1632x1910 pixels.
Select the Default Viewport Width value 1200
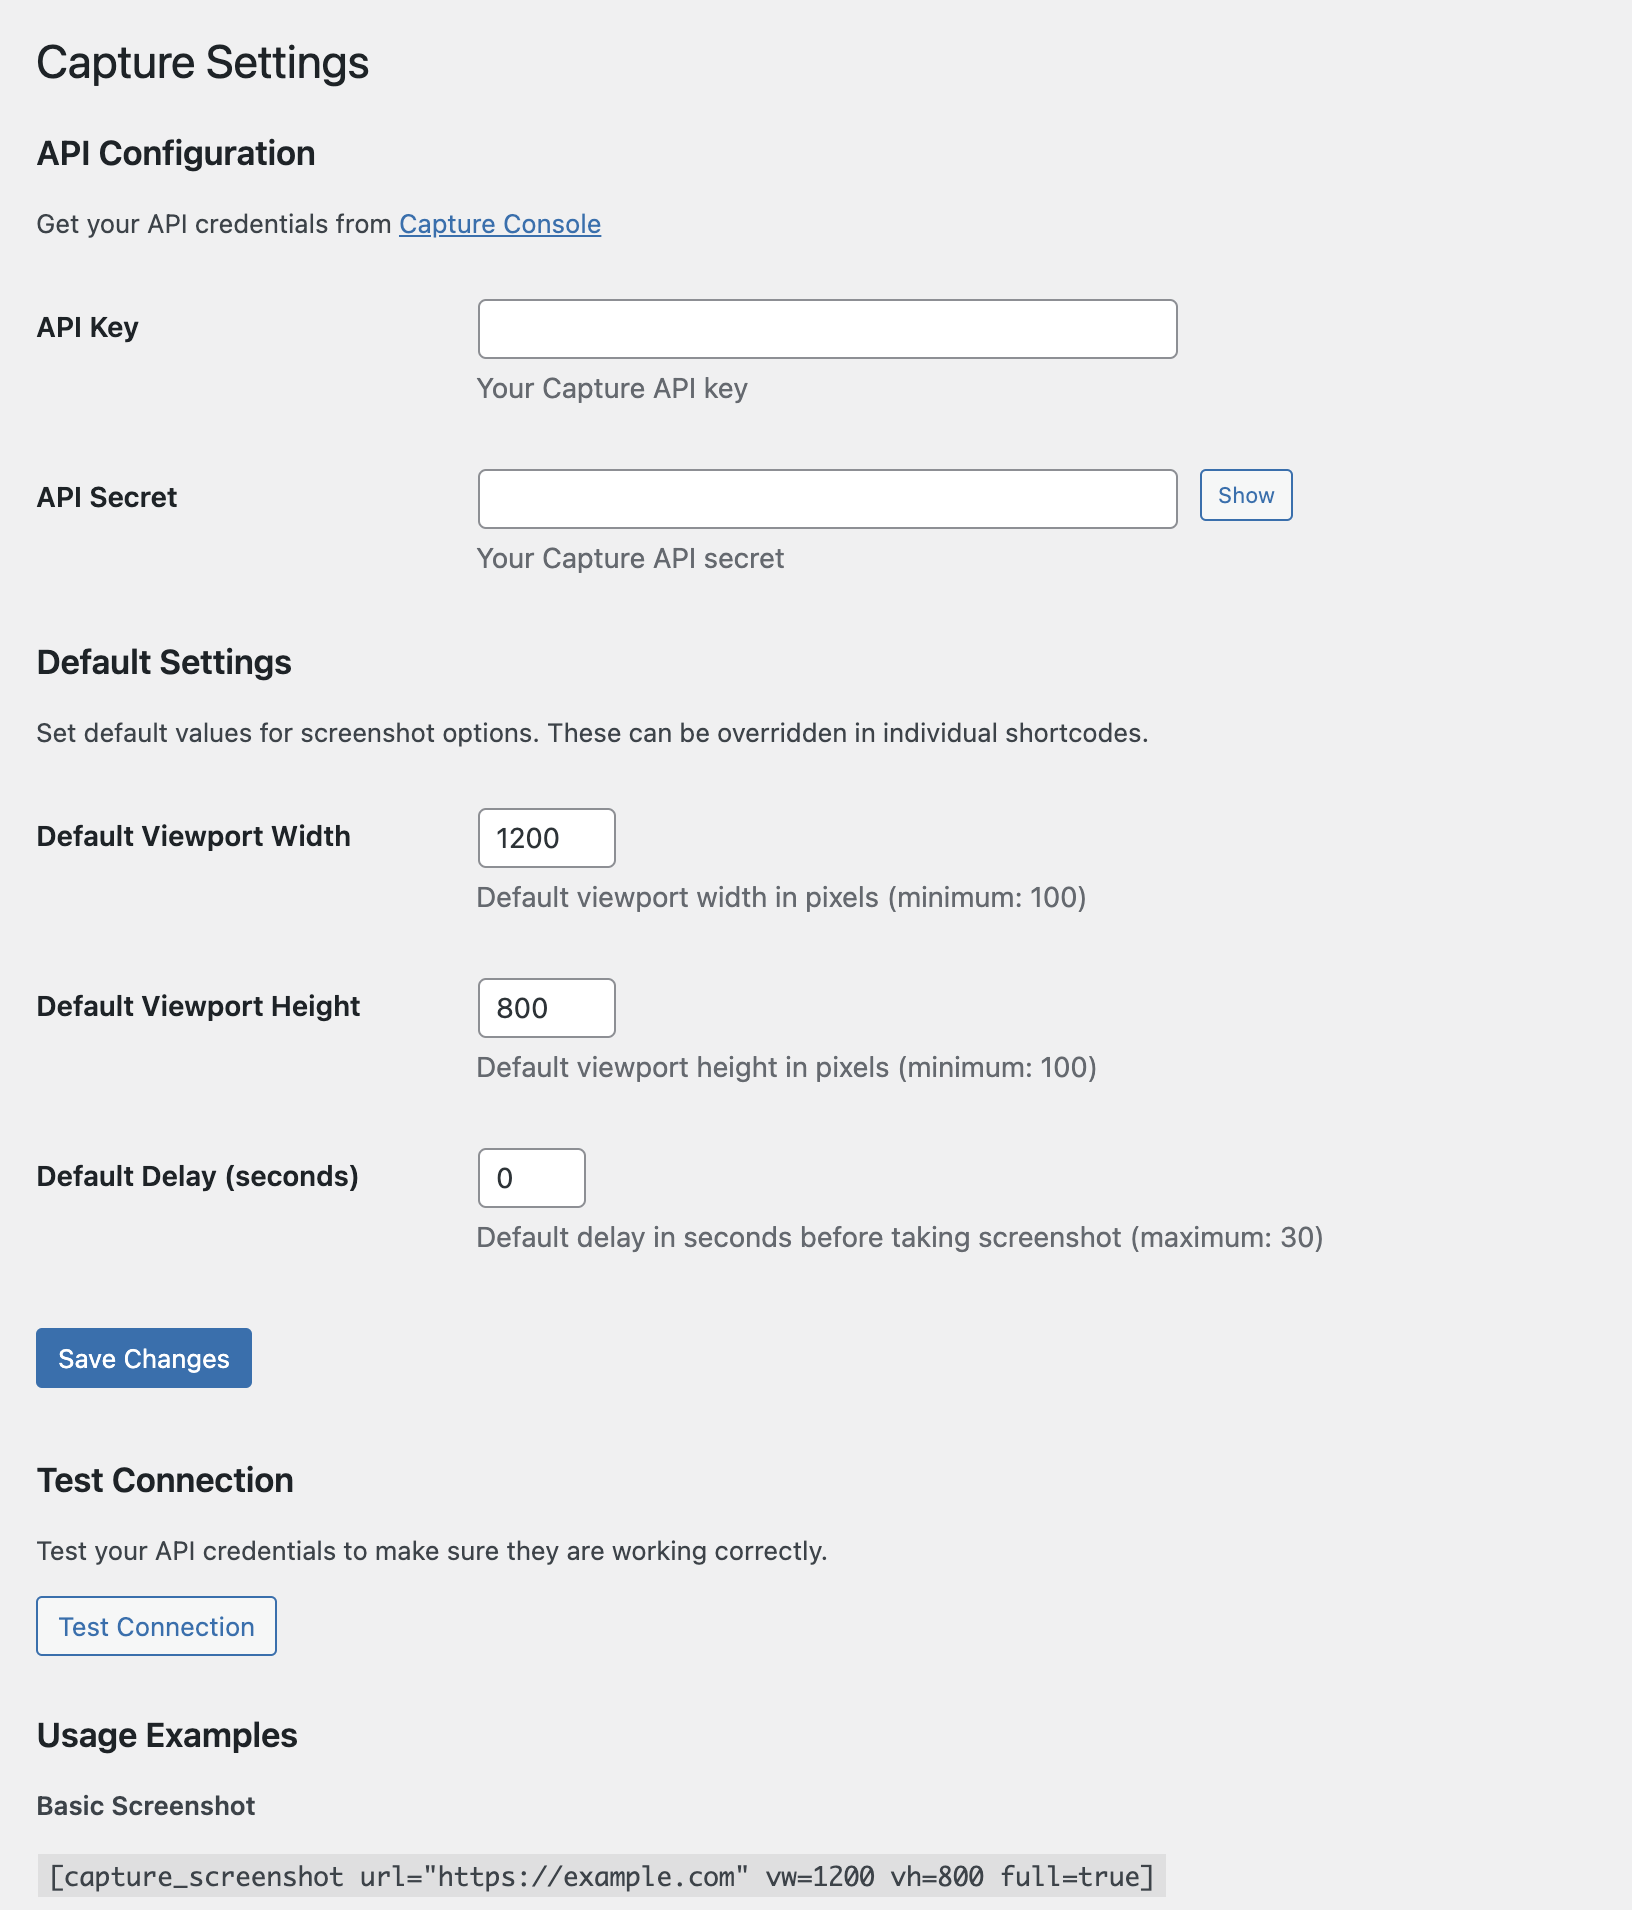tap(545, 838)
